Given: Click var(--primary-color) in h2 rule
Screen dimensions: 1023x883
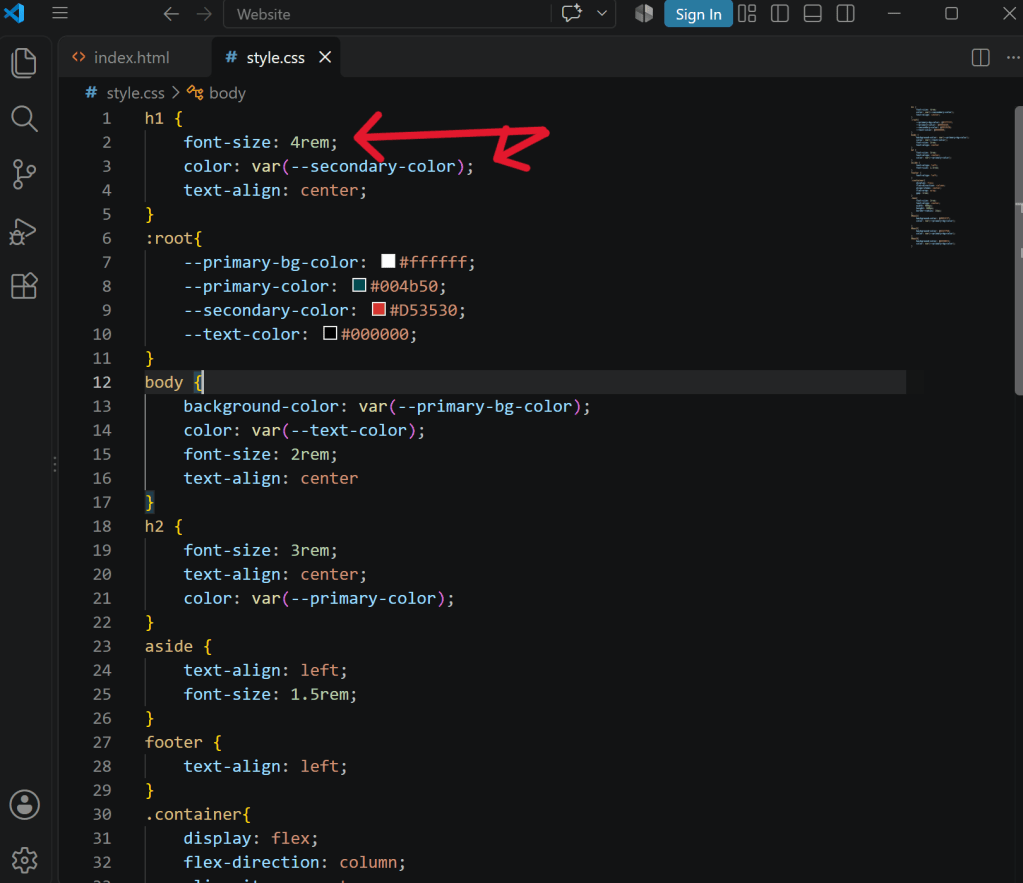Looking at the screenshot, I should point(348,598).
